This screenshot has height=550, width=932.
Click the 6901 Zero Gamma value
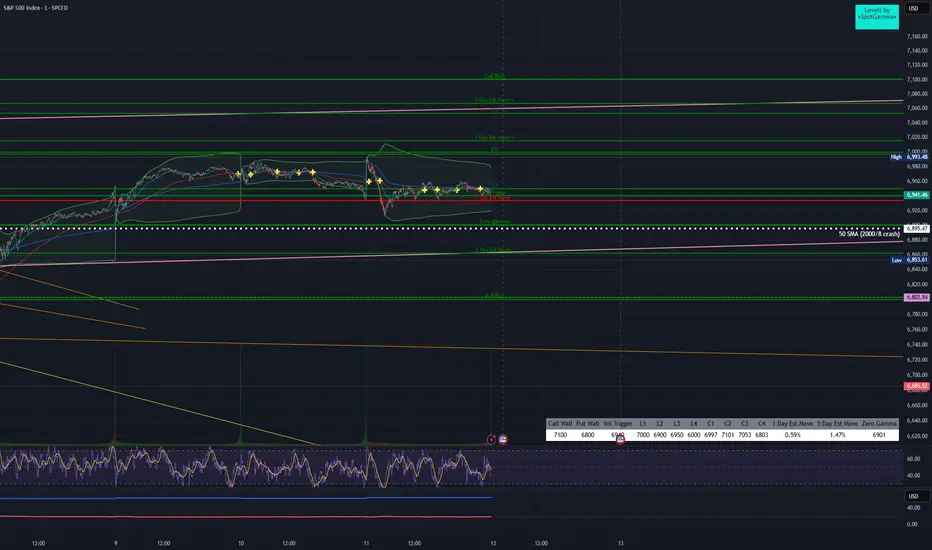click(x=879, y=435)
